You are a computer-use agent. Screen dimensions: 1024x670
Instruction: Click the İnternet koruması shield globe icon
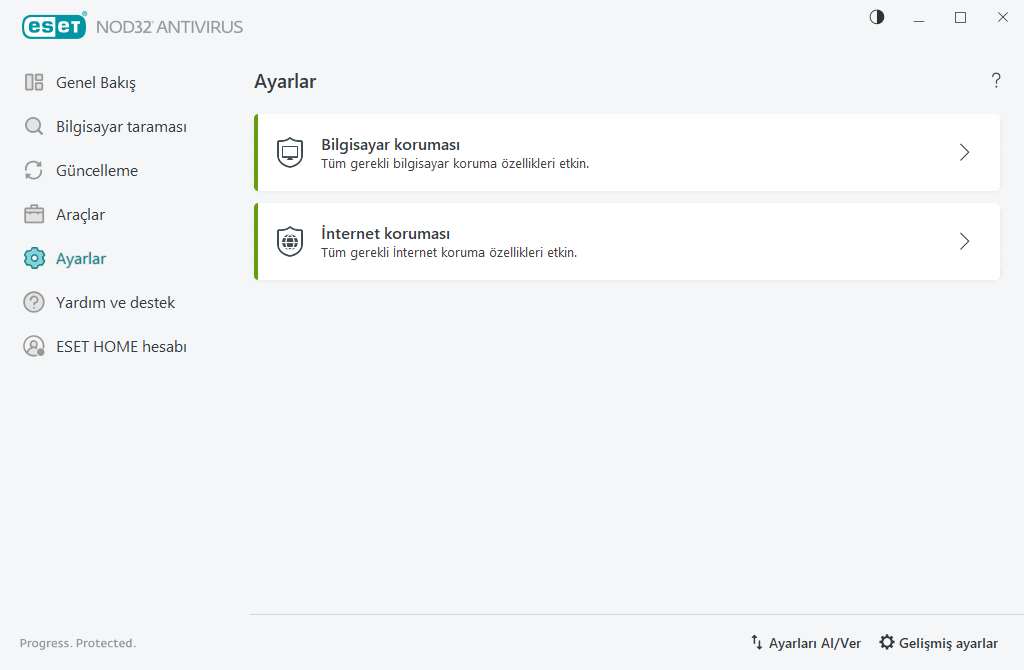(x=290, y=242)
